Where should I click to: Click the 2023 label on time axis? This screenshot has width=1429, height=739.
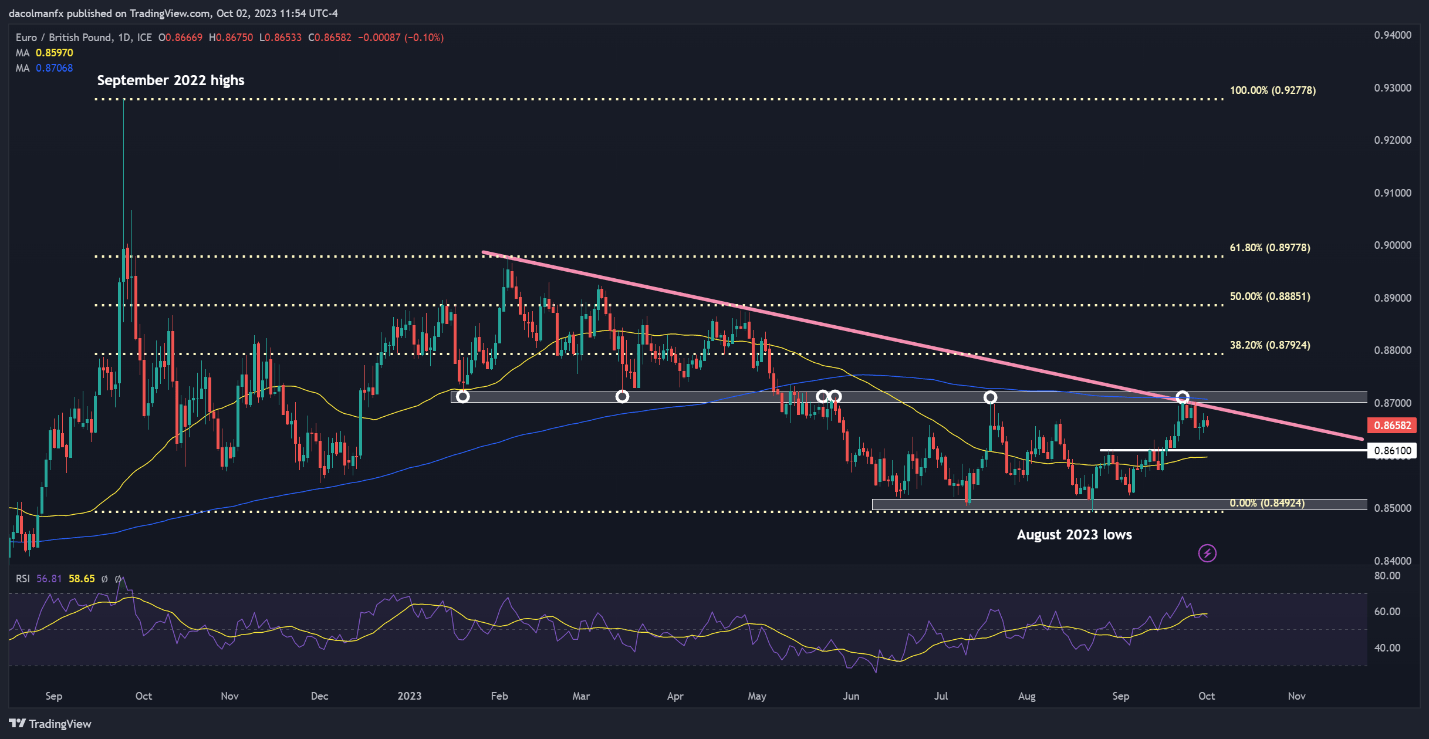coord(411,695)
